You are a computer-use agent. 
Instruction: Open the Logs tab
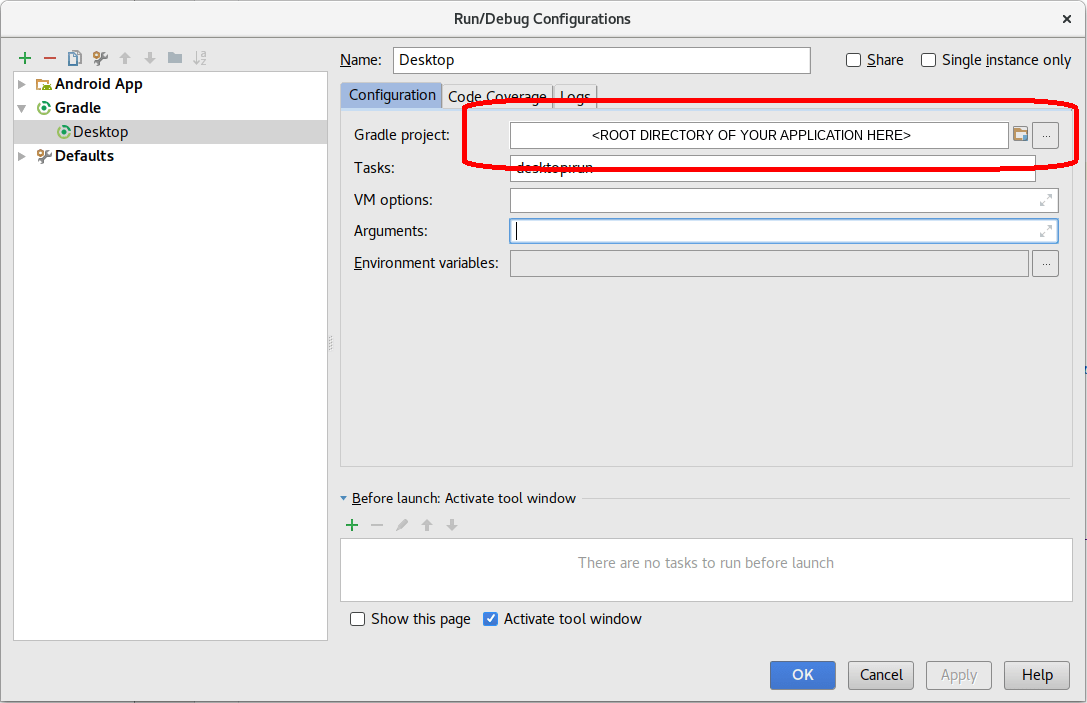(x=574, y=95)
